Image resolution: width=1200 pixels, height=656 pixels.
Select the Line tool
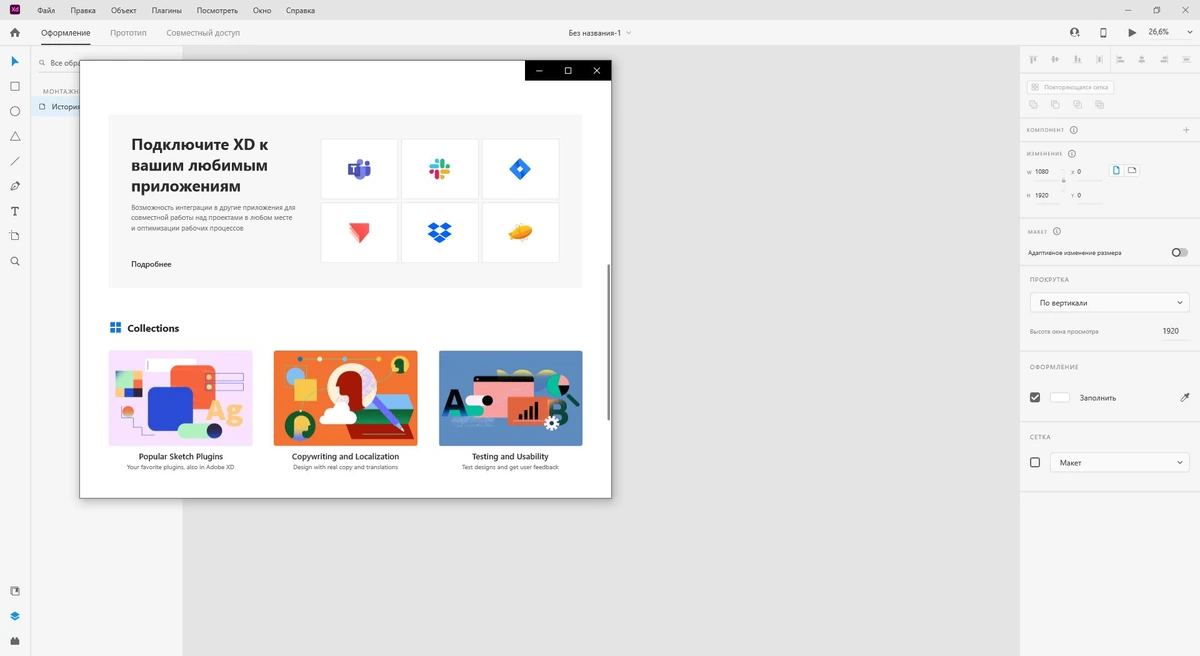point(15,161)
